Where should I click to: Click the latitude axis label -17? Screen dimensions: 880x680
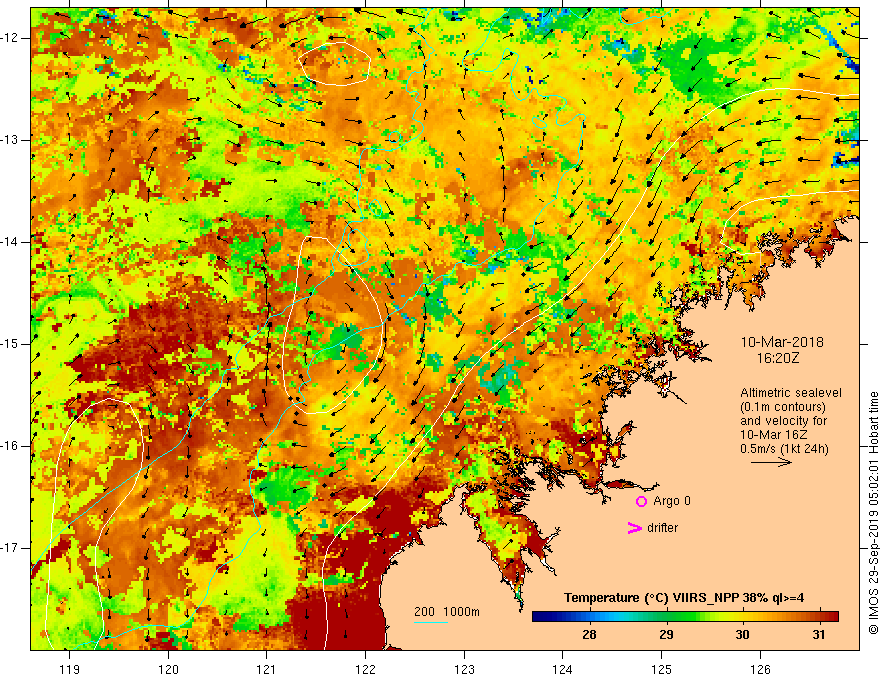[x=10, y=548]
